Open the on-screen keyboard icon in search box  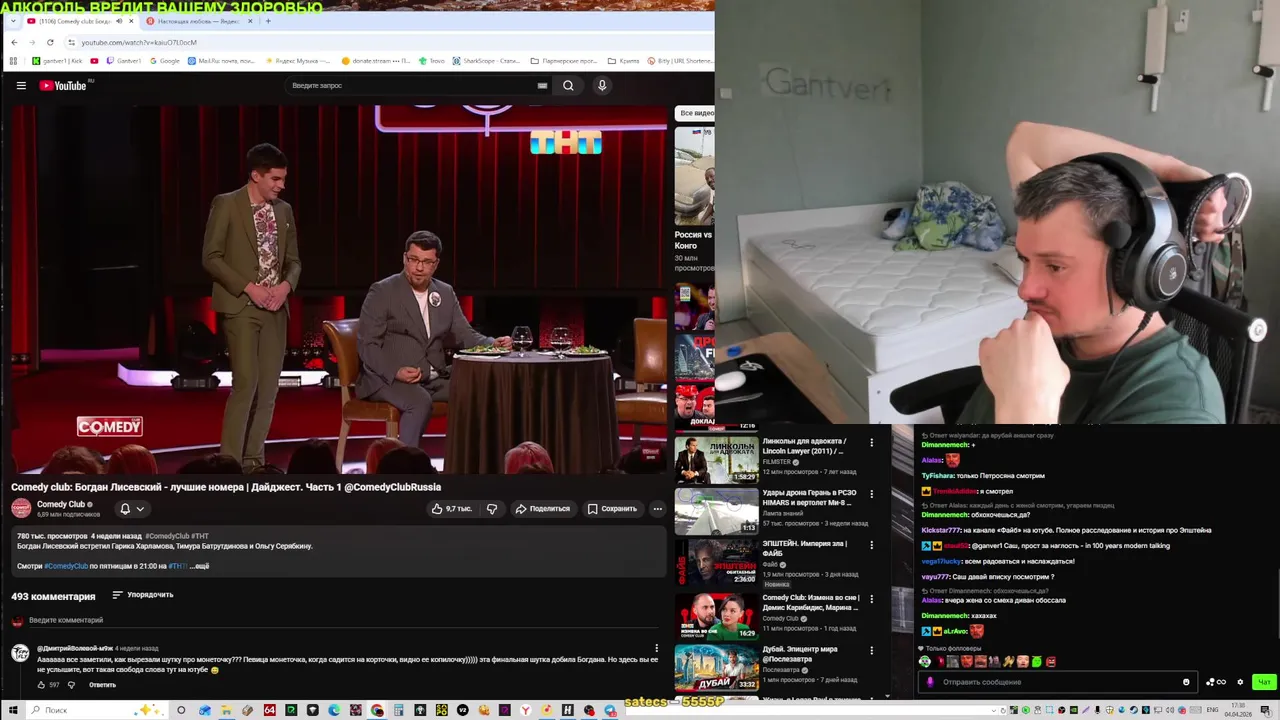(x=542, y=86)
